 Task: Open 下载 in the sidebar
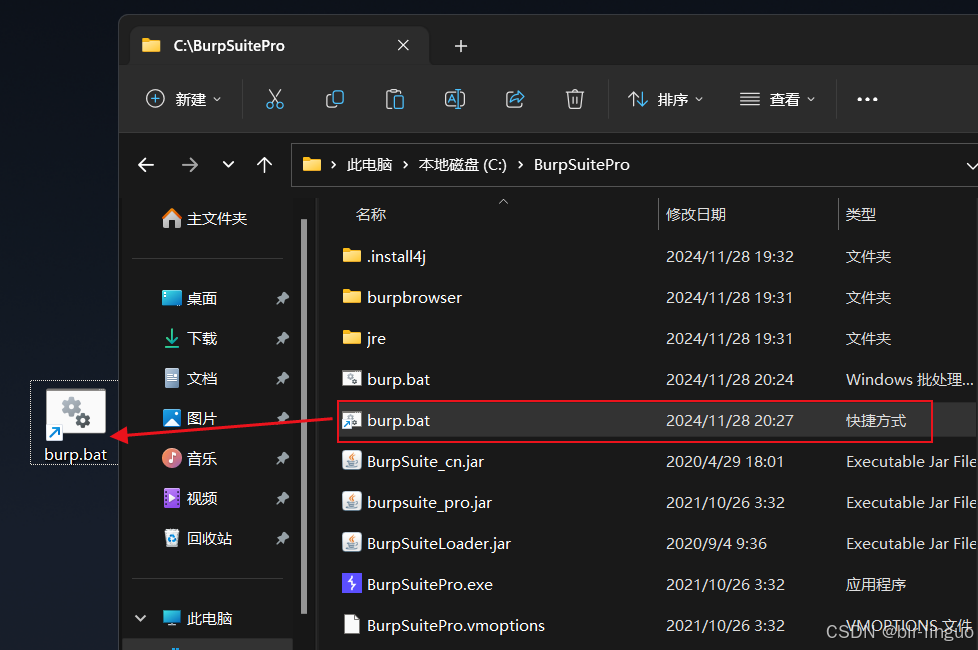(190, 338)
